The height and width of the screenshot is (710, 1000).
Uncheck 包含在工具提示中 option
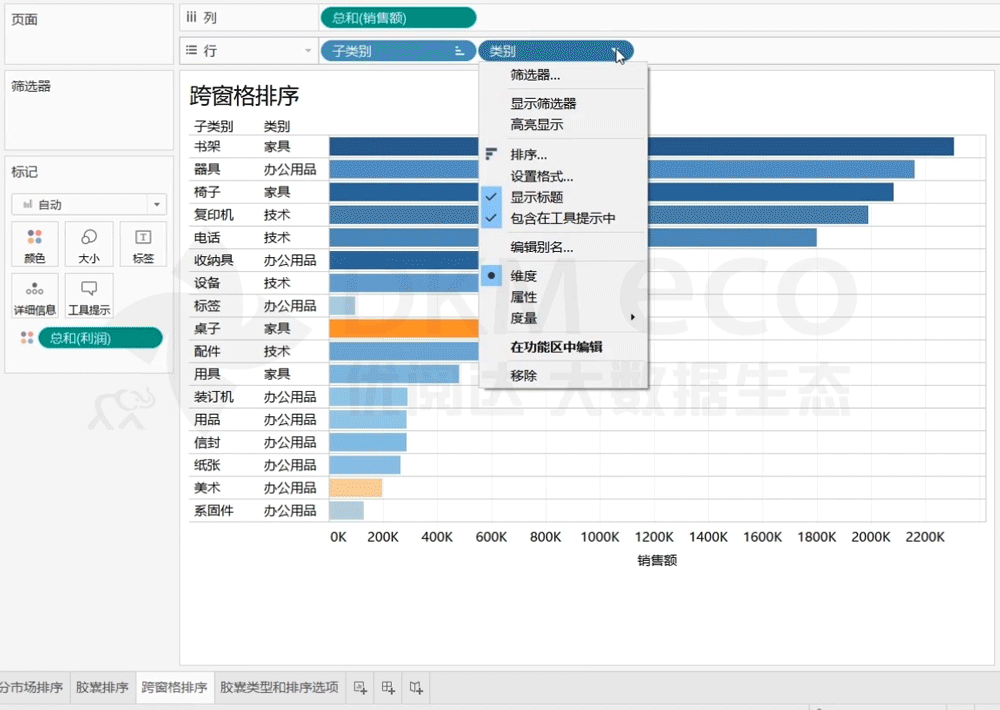pos(562,218)
